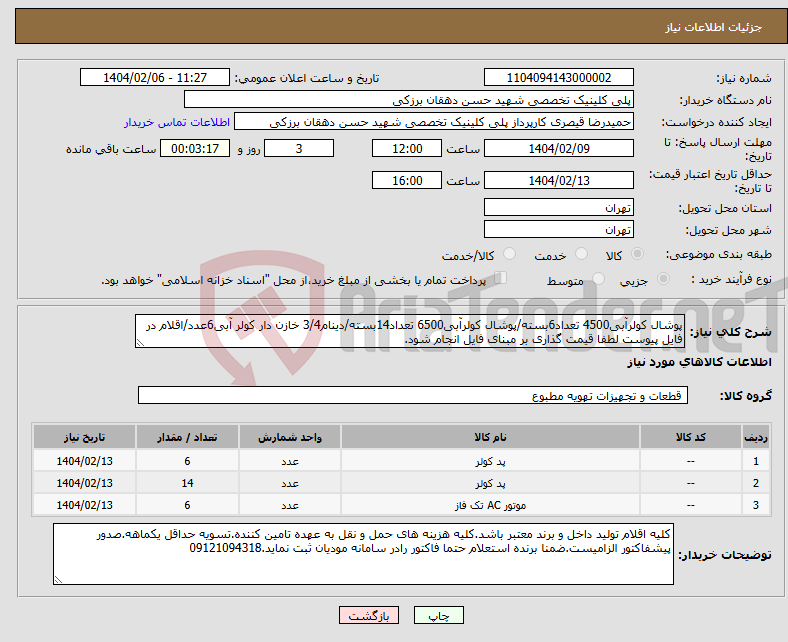
Task: Click the price validity date 1404/02/13 field
Action: [x=558, y=180]
